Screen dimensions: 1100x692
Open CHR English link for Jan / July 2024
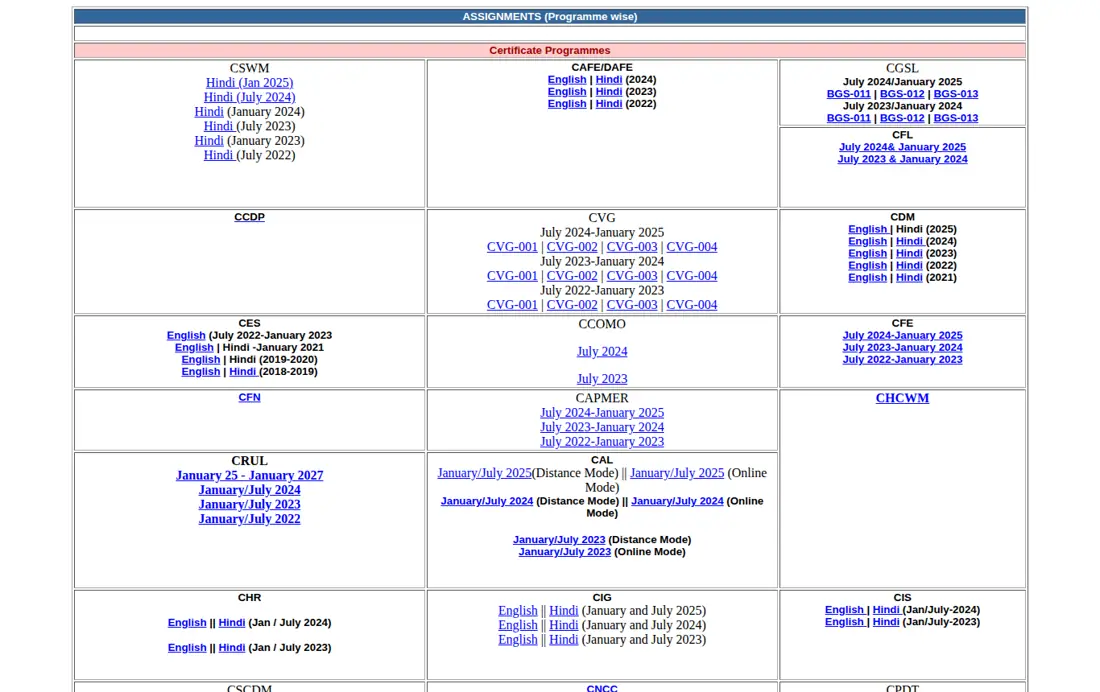click(x=187, y=623)
